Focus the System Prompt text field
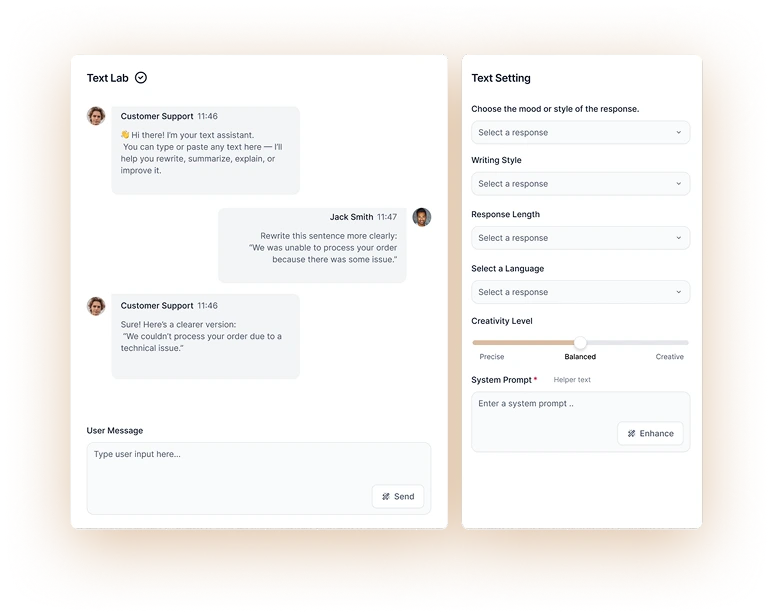The height and width of the screenshot is (616, 773). point(580,422)
